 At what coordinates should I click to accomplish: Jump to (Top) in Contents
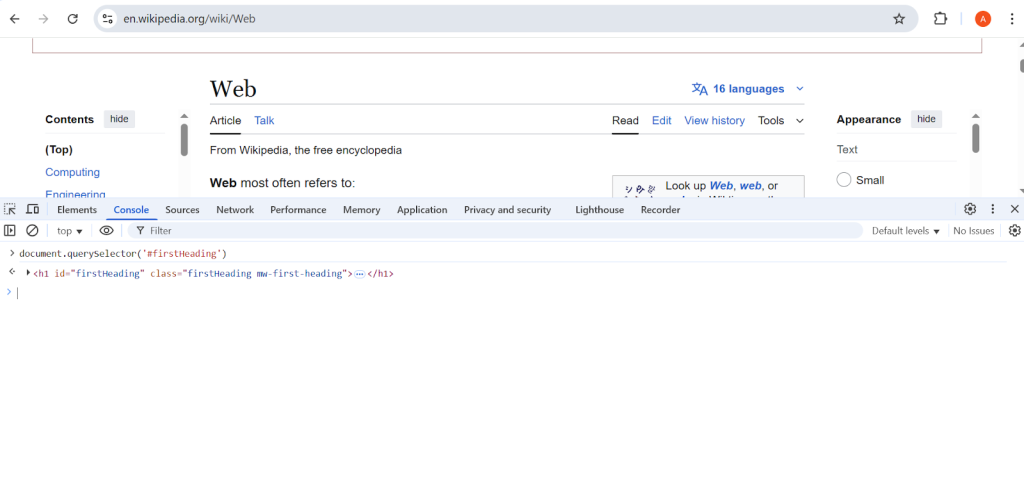pos(59,150)
